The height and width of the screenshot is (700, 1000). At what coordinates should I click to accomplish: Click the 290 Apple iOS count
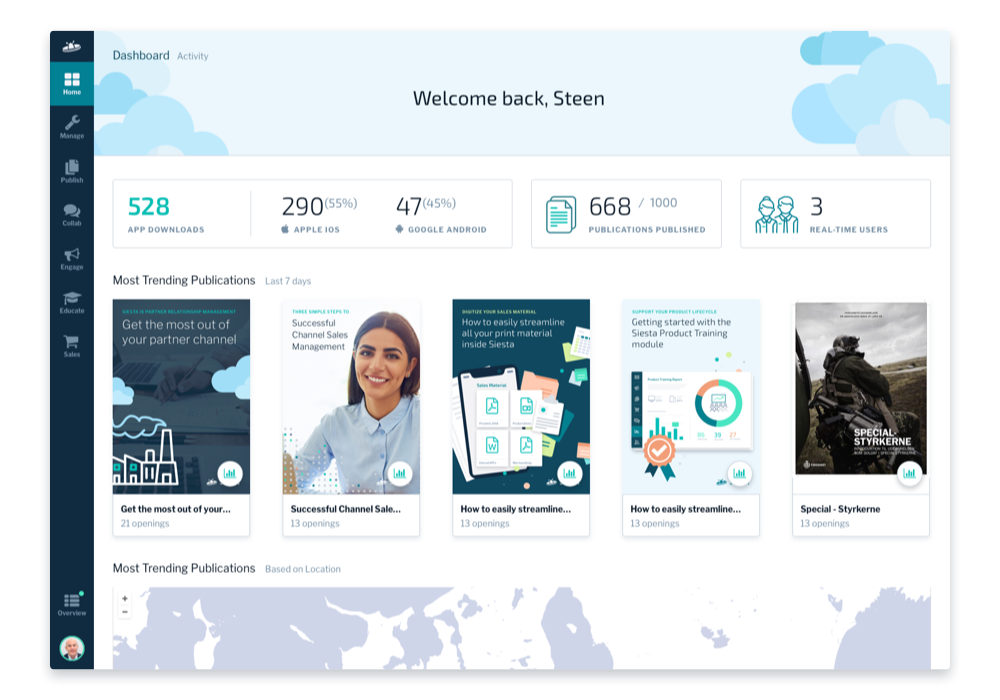(303, 207)
